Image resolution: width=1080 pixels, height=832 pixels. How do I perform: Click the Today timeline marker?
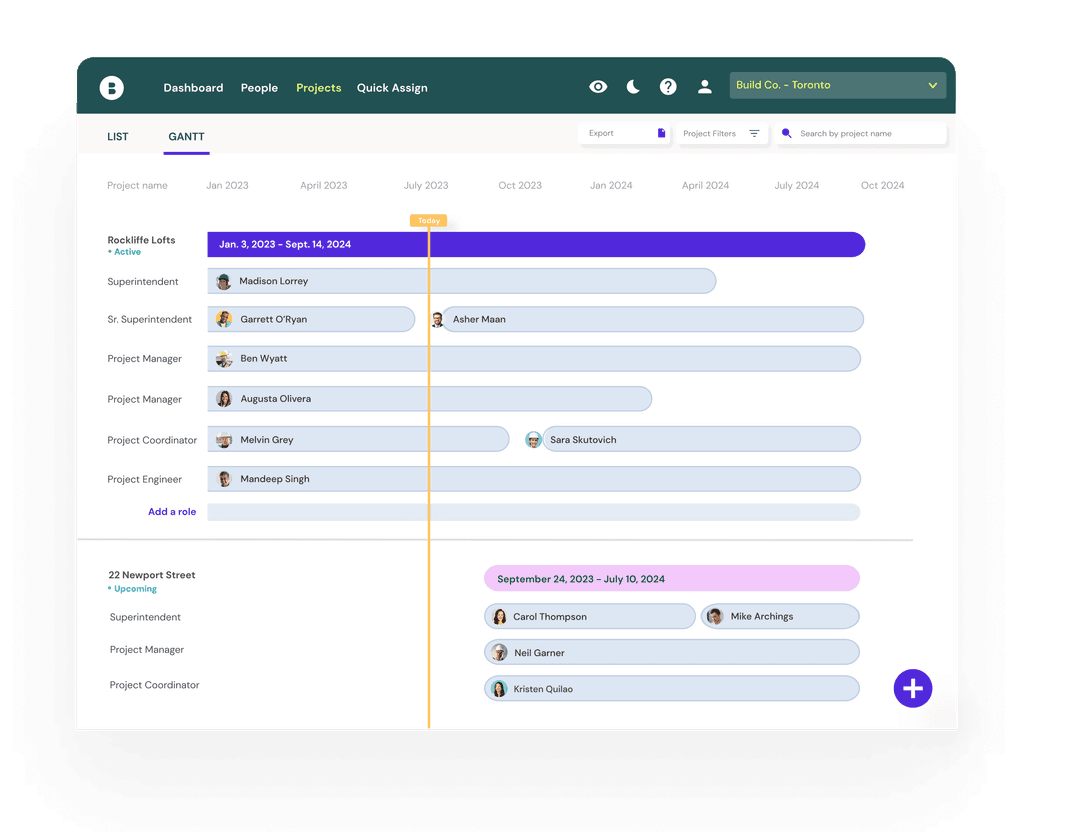click(428, 220)
